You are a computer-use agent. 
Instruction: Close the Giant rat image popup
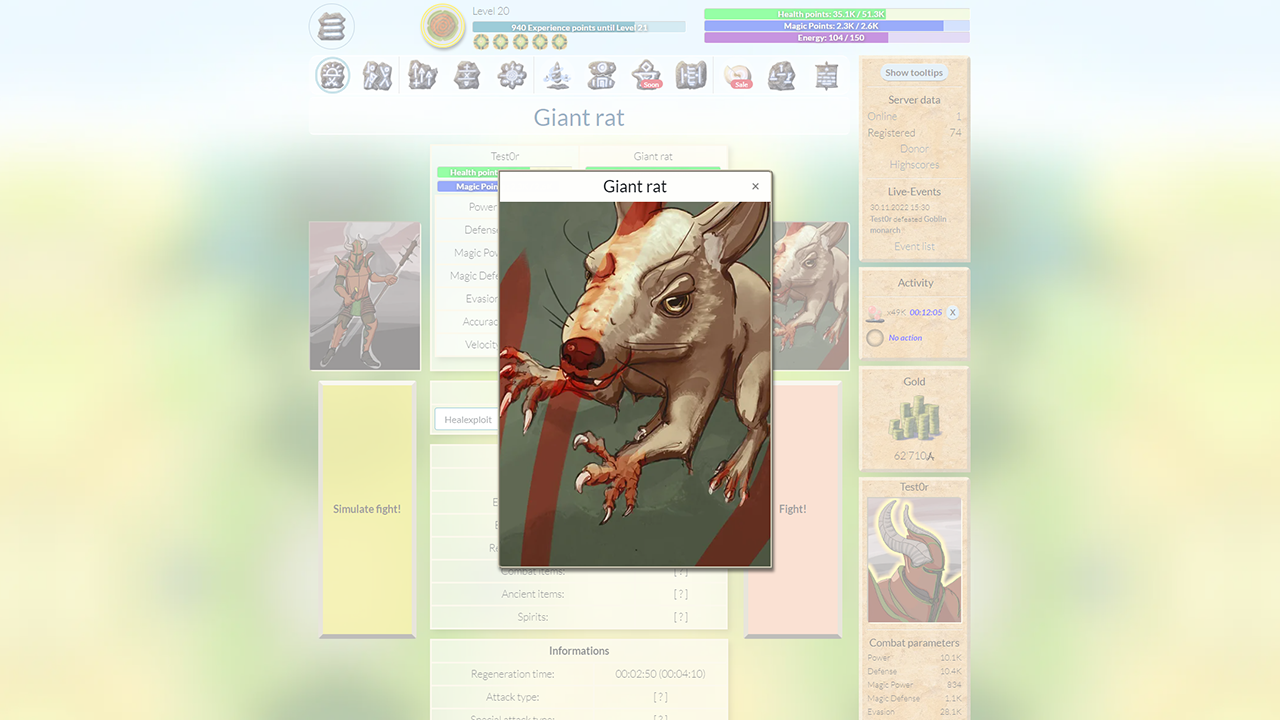click(x=755, y=186)
